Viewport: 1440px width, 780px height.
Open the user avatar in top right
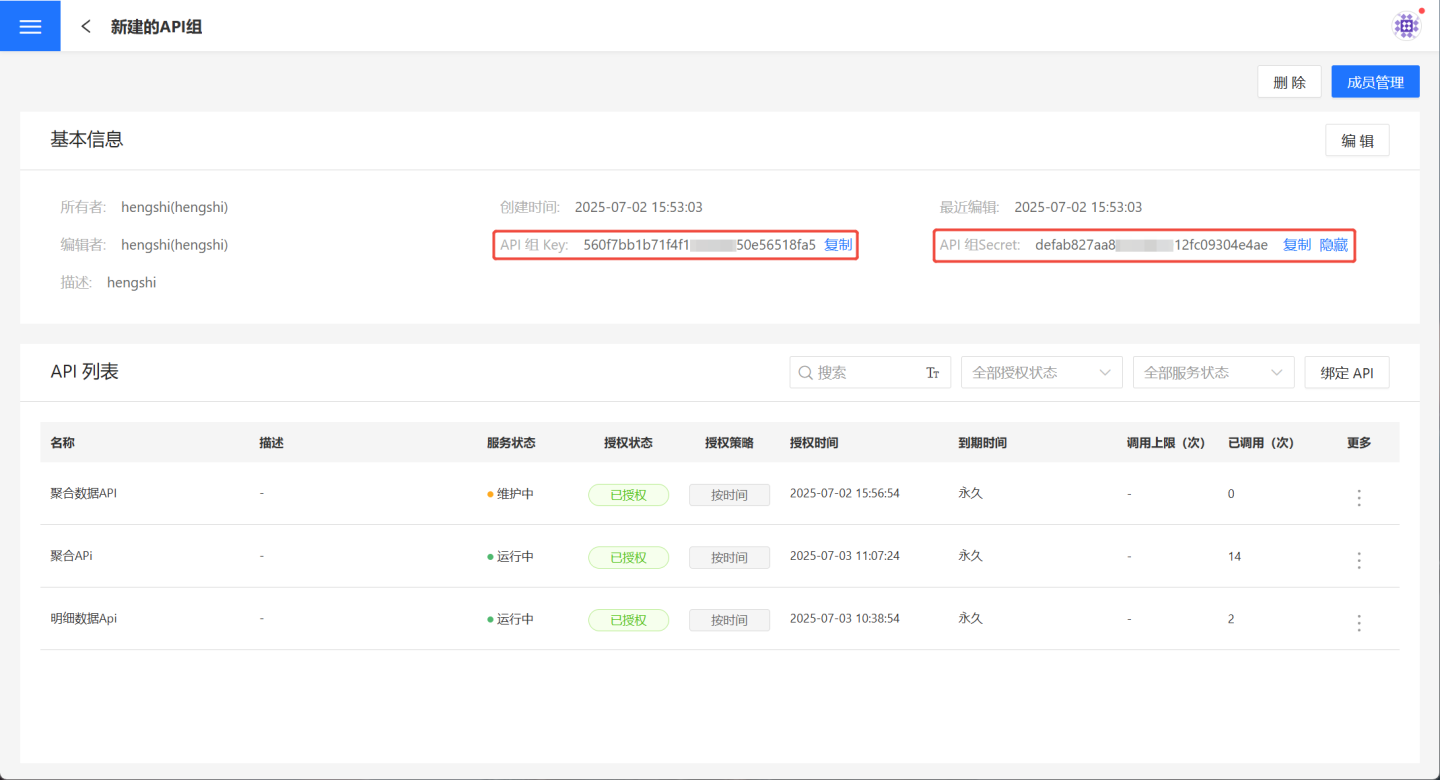pos(1406,26)
